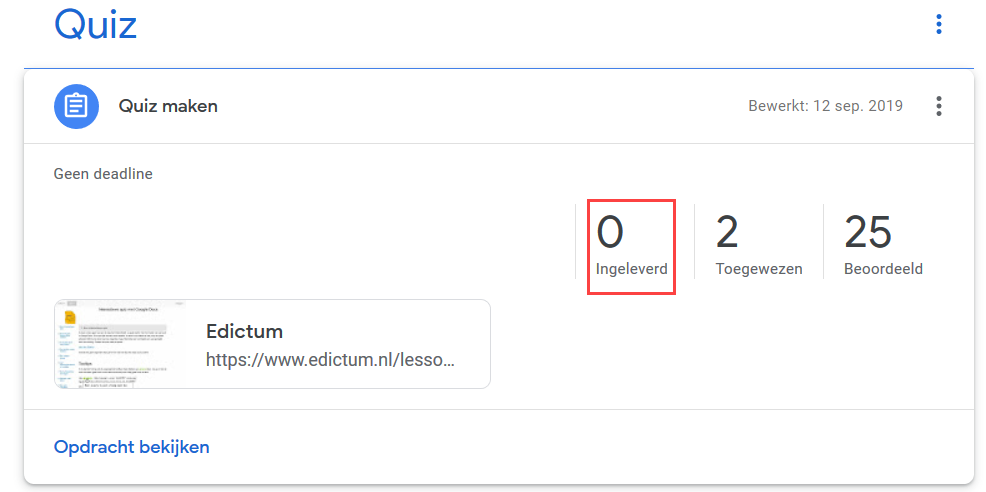The height and width of the screenshot is (492, 986).
Task: Click the blue divider line under Quiz heading
Action: pos(499,68)
